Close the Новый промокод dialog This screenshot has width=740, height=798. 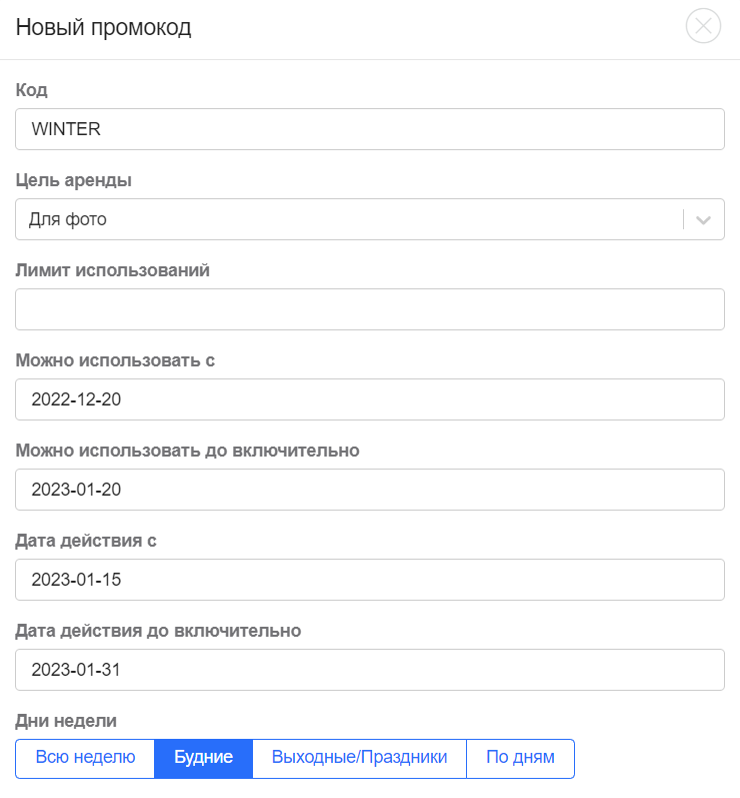703,25
